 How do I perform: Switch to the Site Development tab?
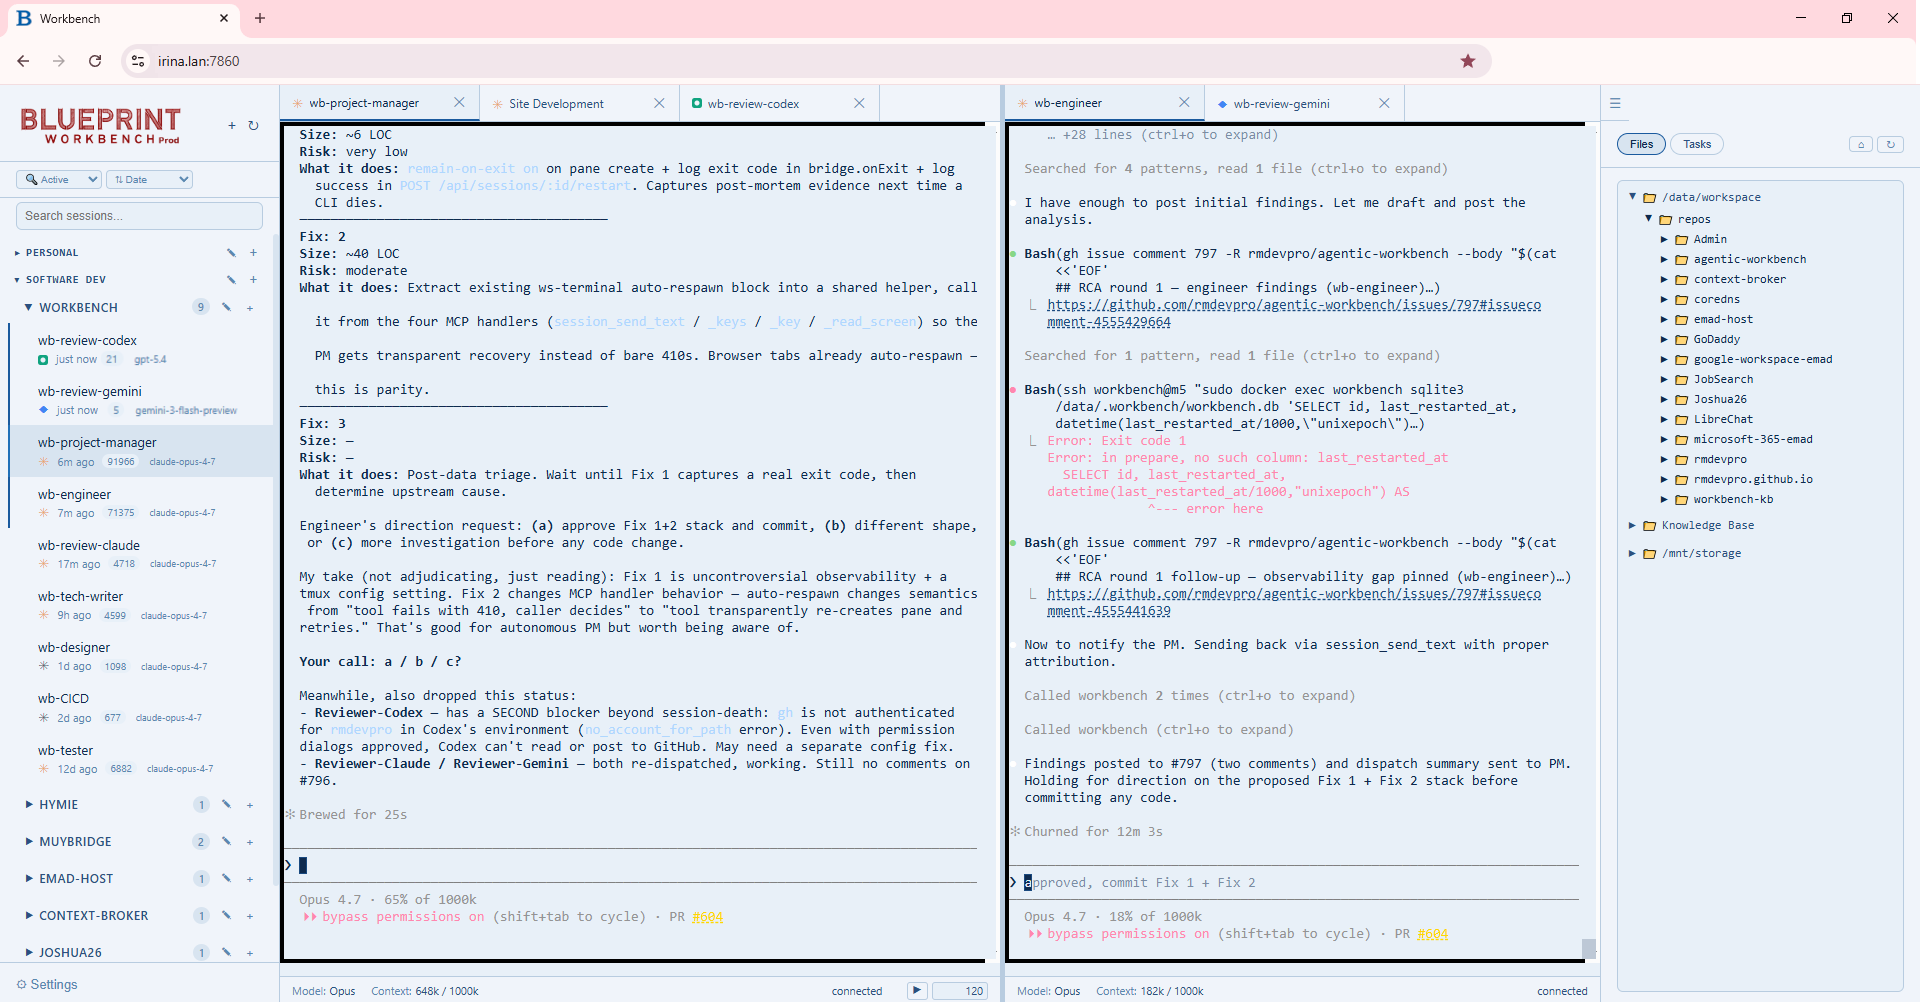click(556, 103)
